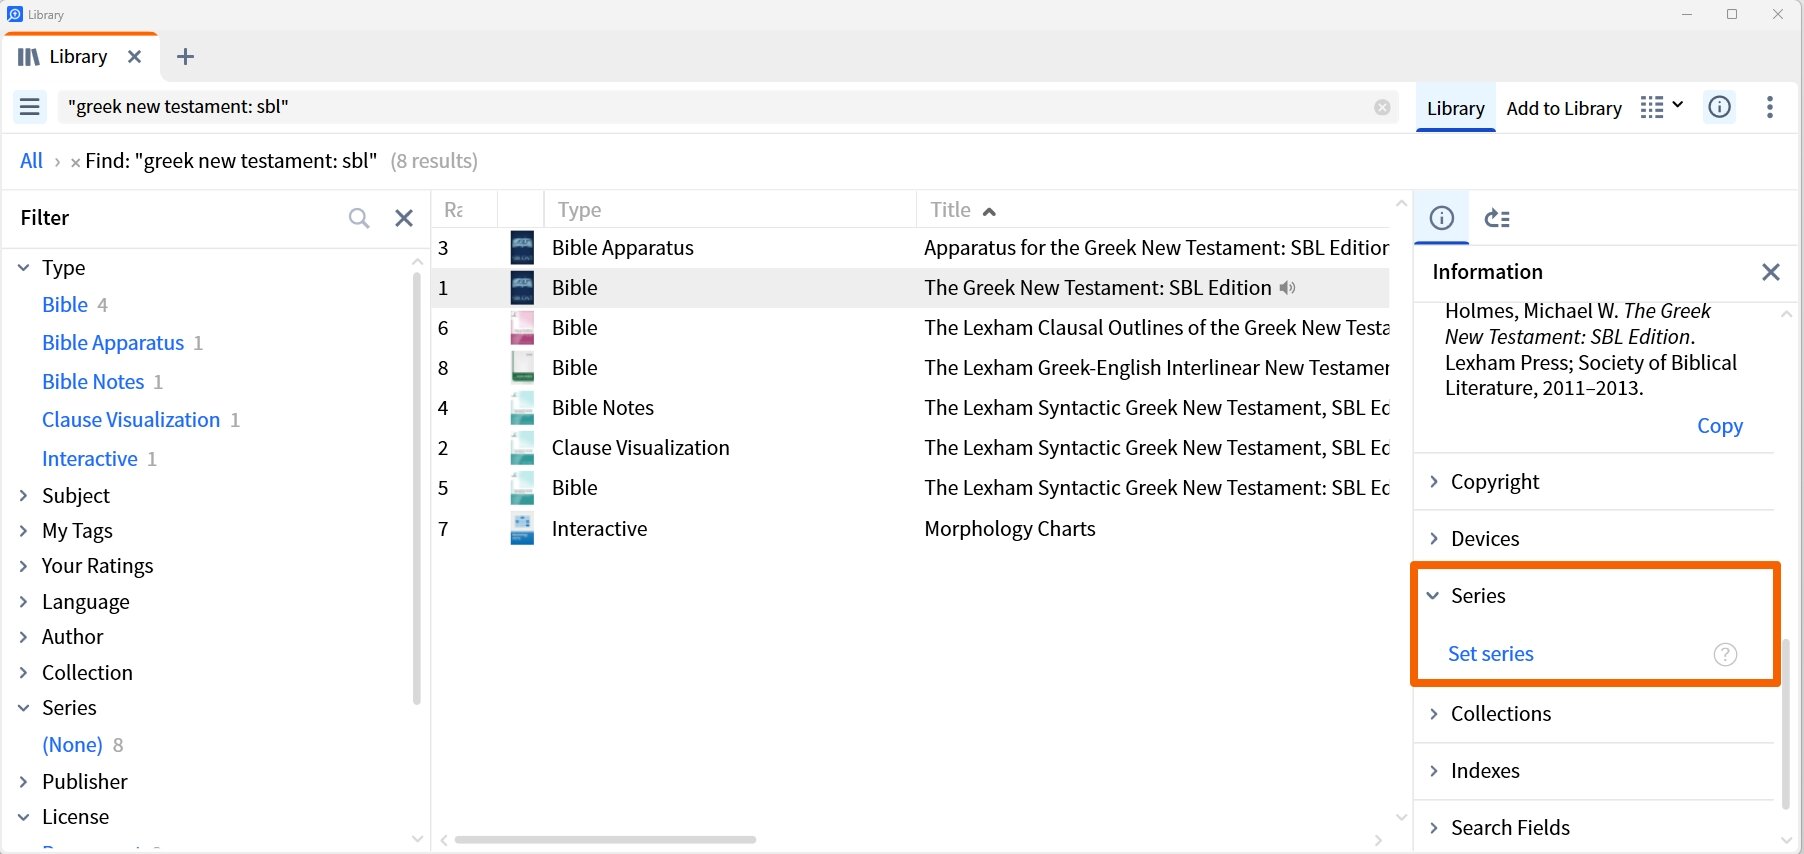Click Morphology Charts interactive thumbnail

coord(522,529)
